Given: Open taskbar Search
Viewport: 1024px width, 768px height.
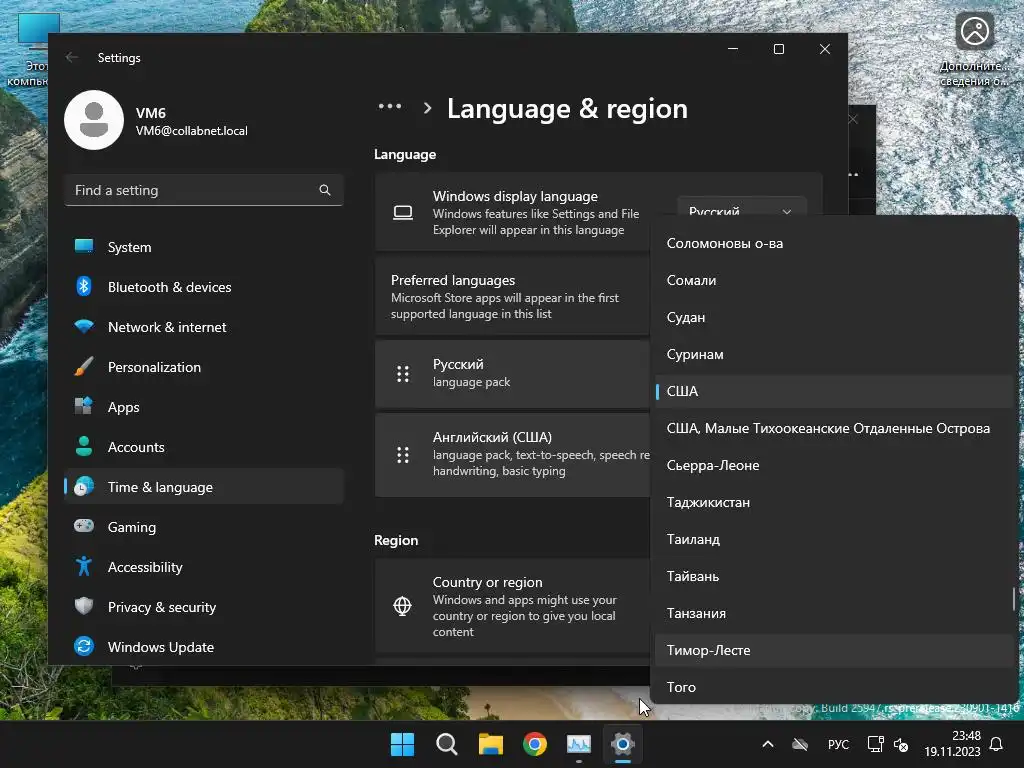Looking at the screenshot, I should 447,744.
